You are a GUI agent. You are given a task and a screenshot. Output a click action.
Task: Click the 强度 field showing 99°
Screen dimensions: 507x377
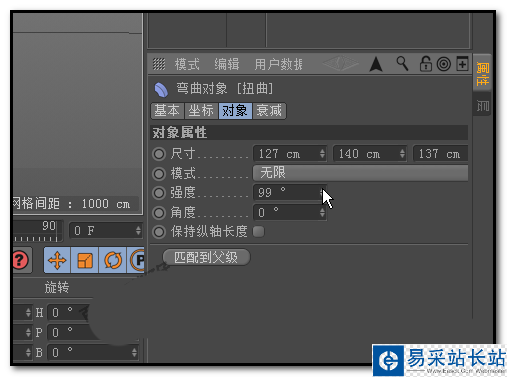point(289,193)
